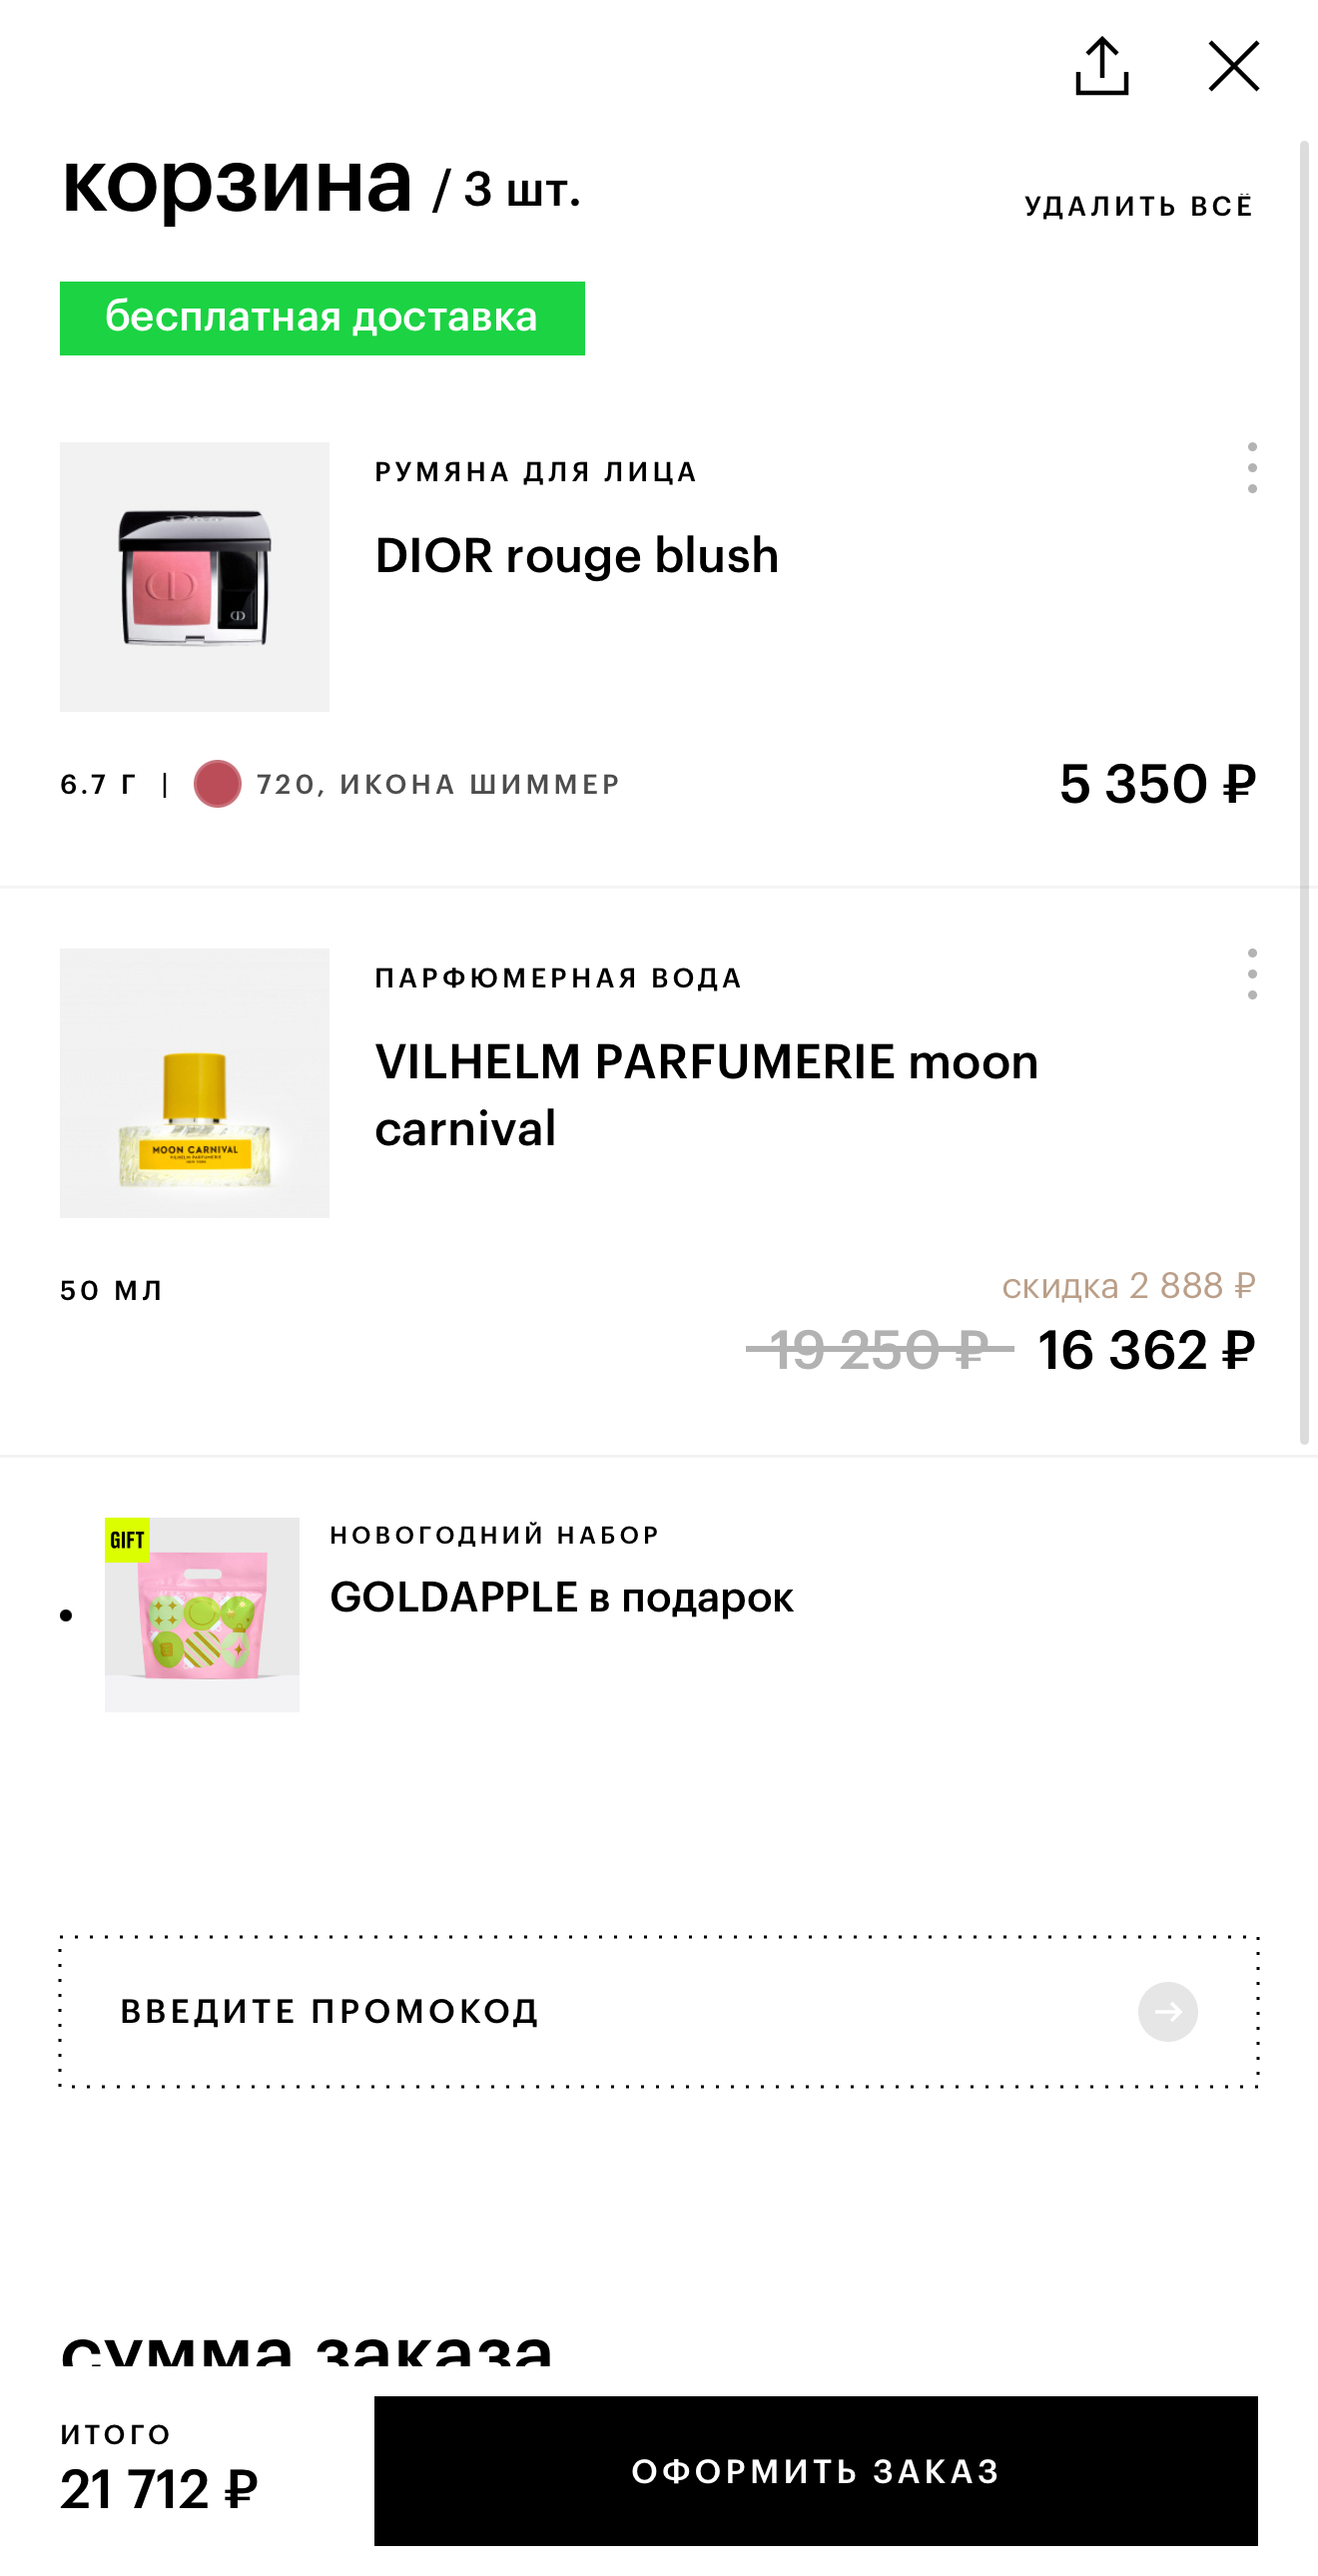Open the VILHELM PARFUMERIE moon carnival title
Screen dimensions: 1318x2576
coord(706,1094)
